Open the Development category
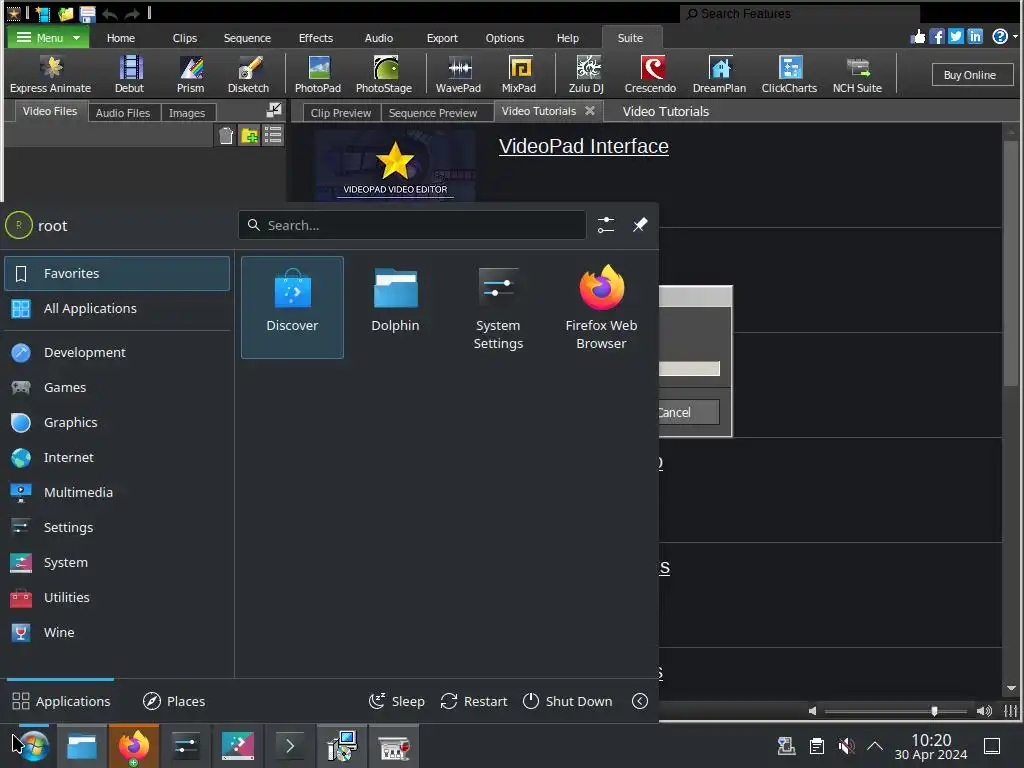 tap(117, 352)
